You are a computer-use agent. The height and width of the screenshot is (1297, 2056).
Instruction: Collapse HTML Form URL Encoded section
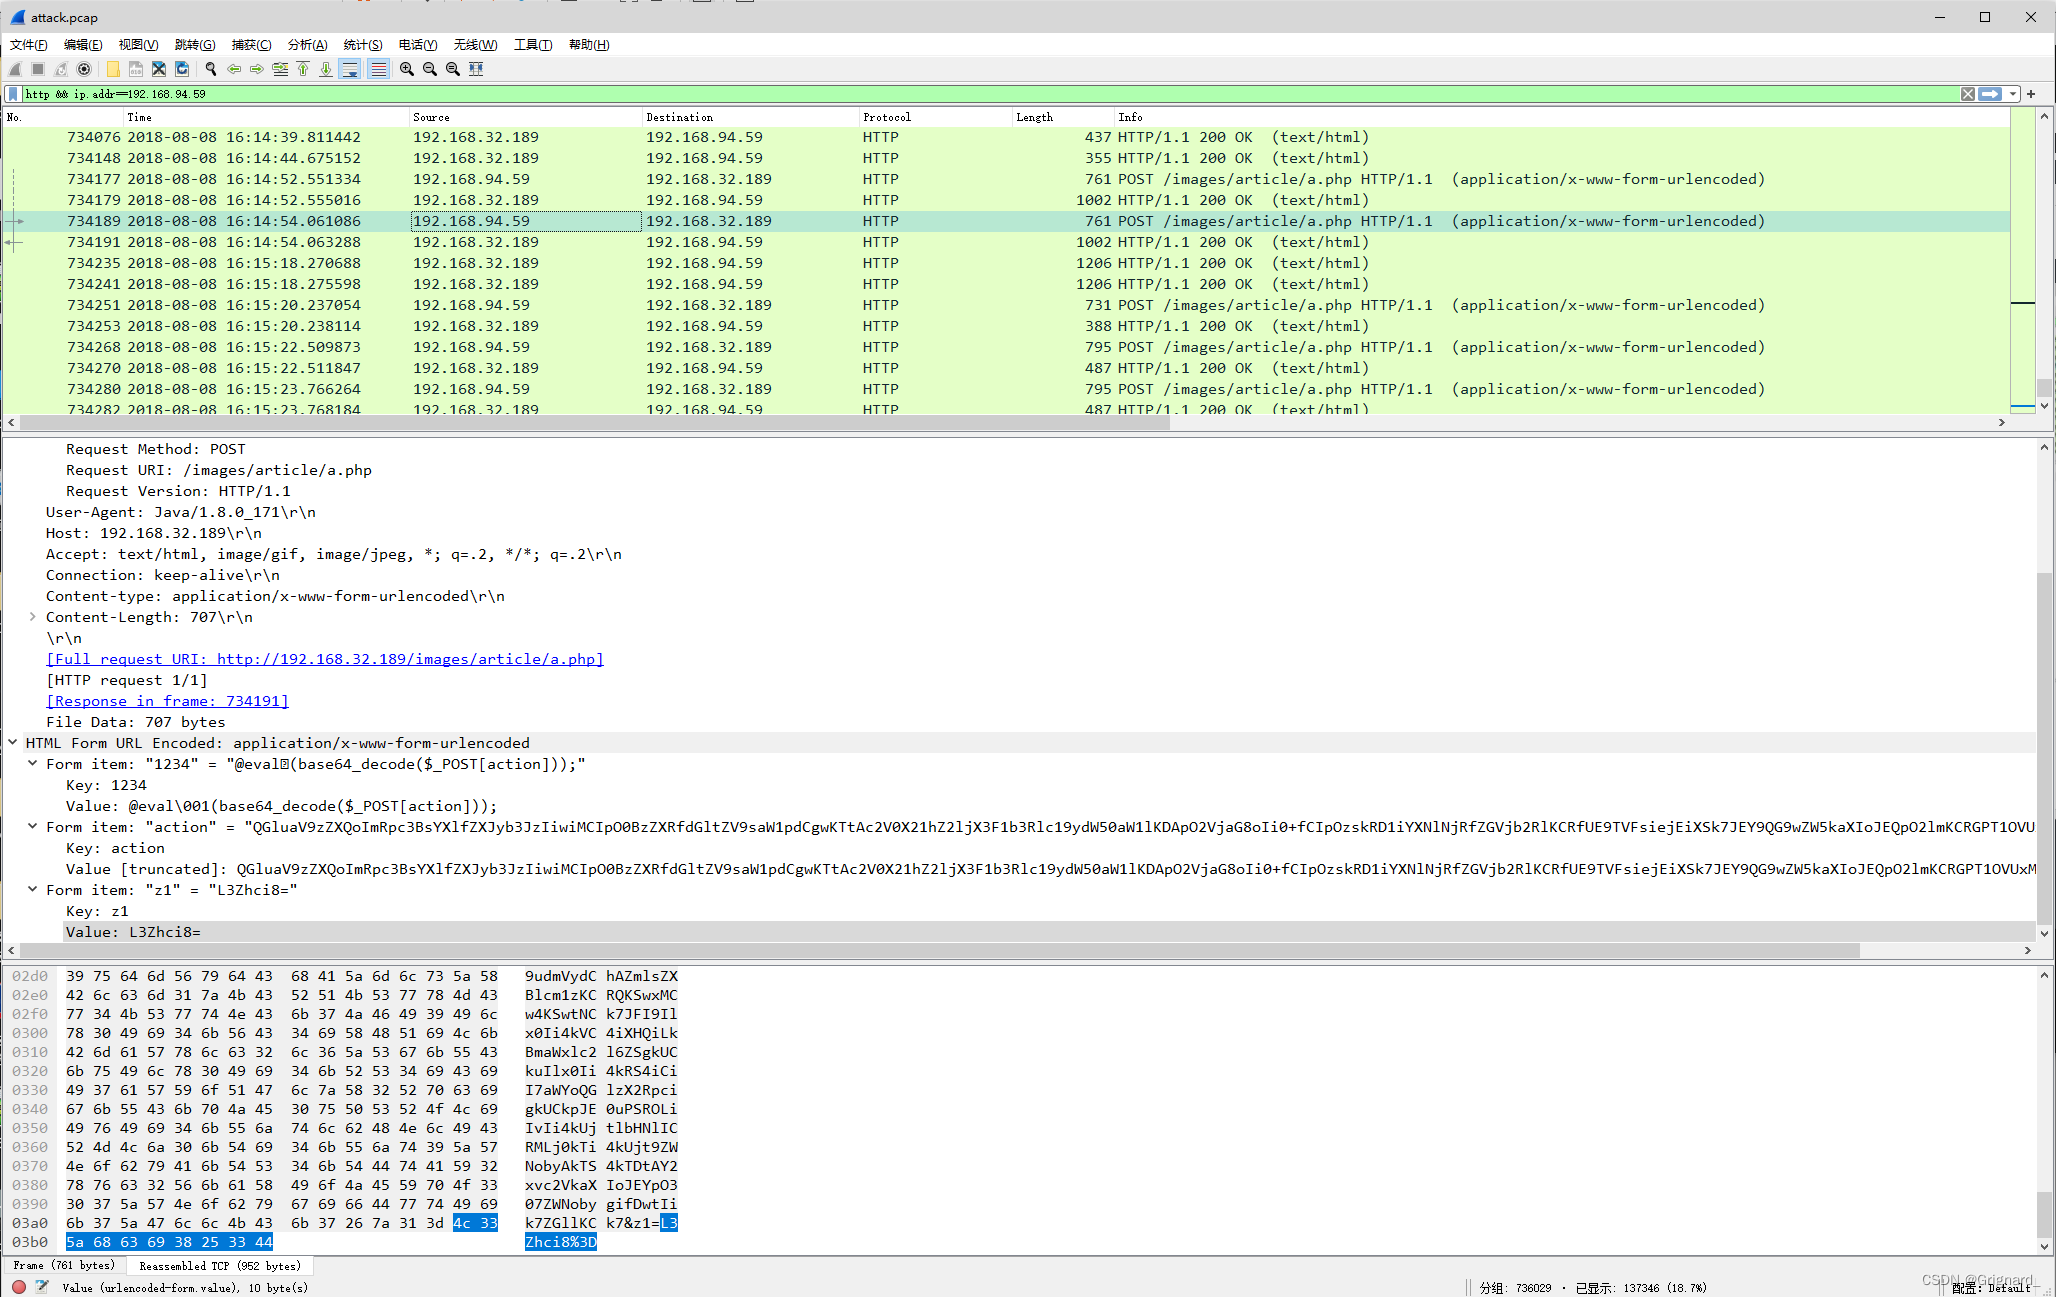(x=13, y=743)
